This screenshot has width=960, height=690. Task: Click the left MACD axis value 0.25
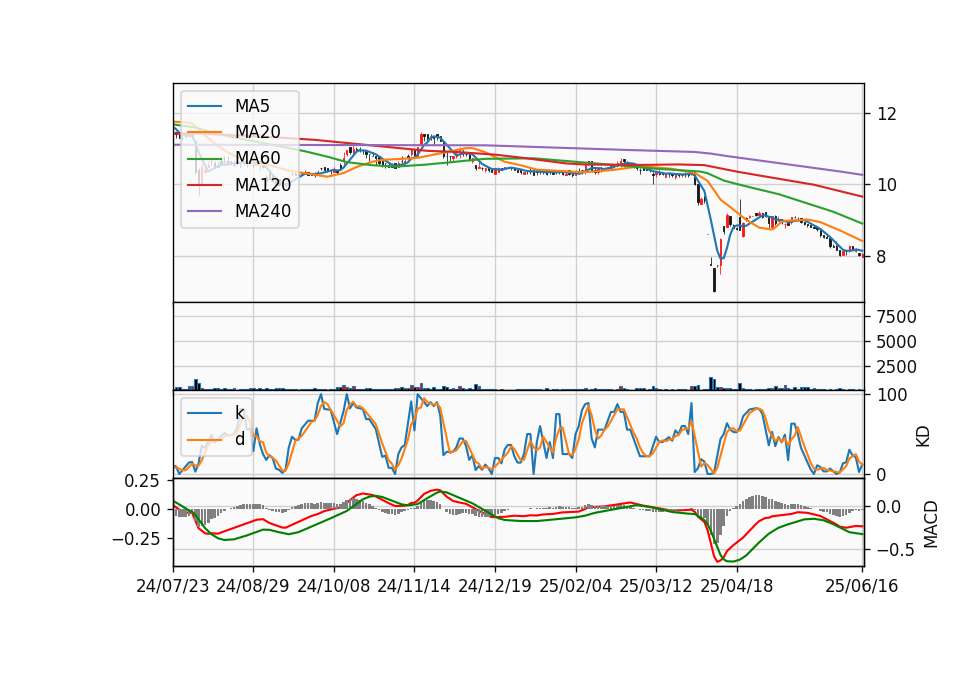(x=141, y=481)
